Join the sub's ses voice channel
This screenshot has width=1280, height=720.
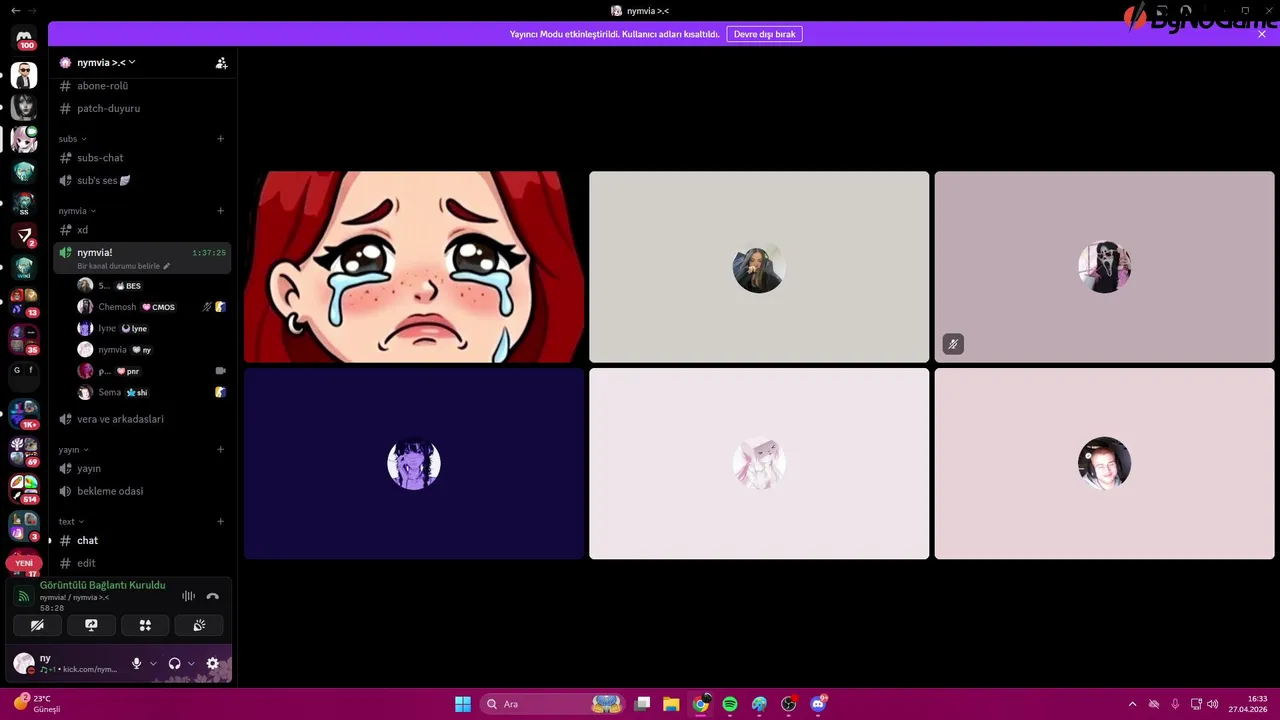click(x=142, y=180)
